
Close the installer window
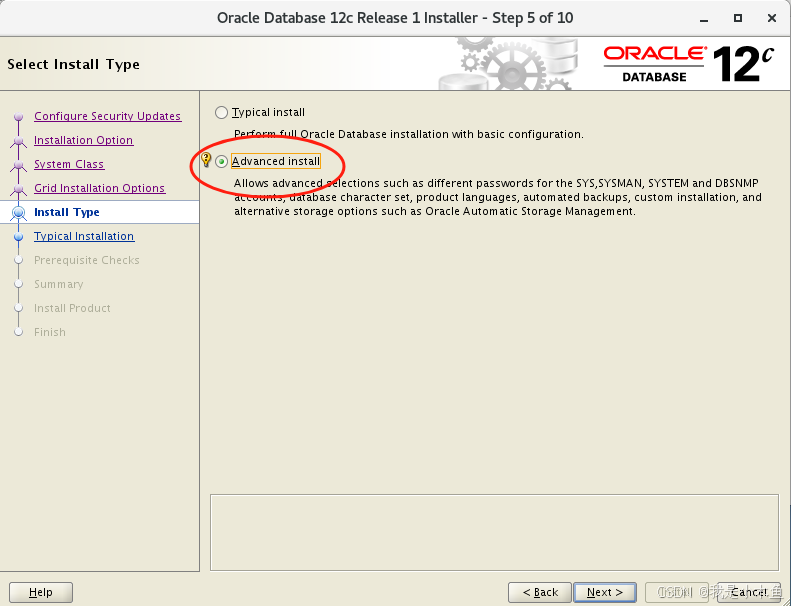point(772,18)
